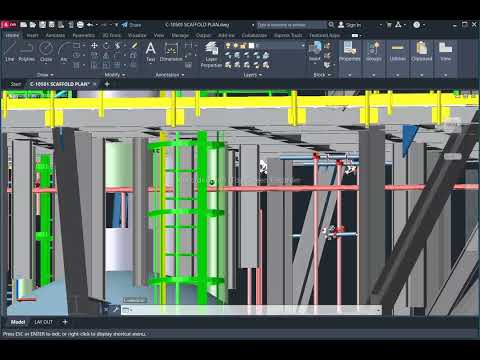Switch to the Home ribbon tab
Screen dimensions: 480x360
pyautogui.click(x=12, y=35)
